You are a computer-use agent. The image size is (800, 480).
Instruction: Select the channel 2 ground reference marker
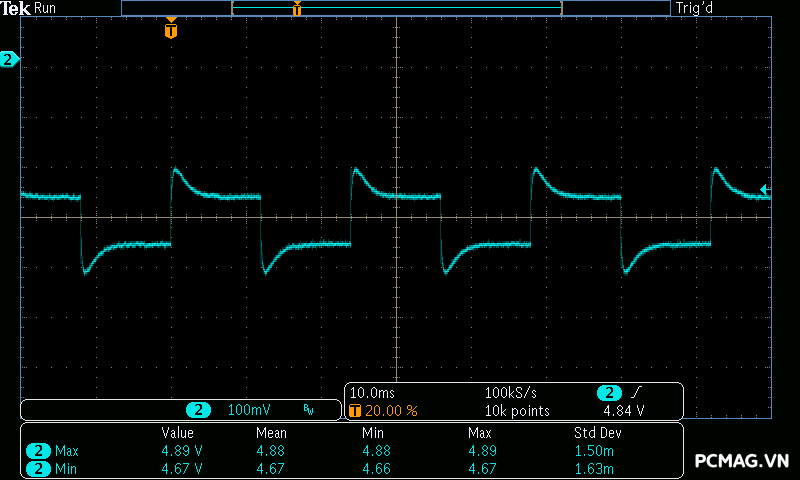9,61
